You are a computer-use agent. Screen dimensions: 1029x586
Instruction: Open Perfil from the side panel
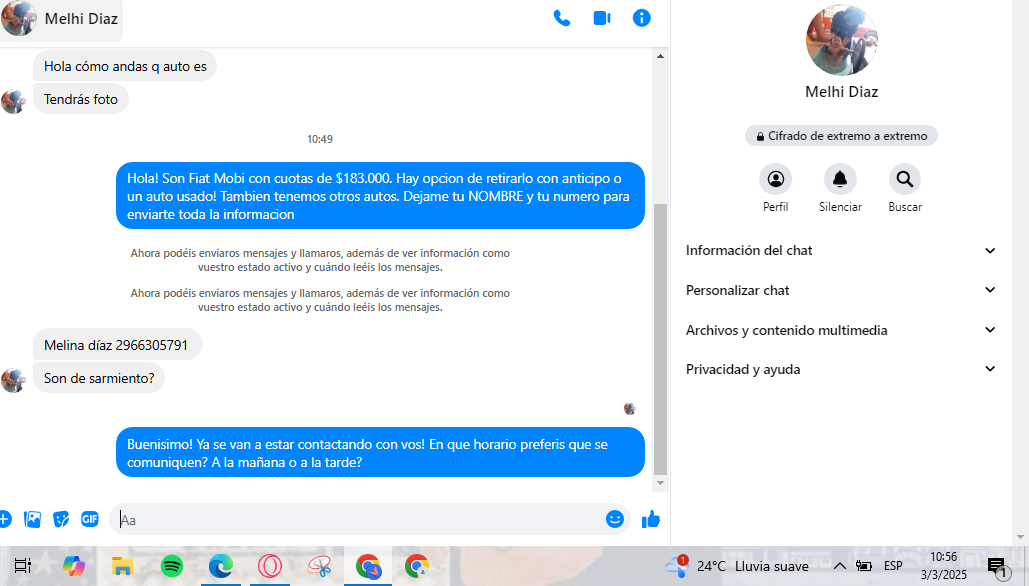(x=775, y=180)
